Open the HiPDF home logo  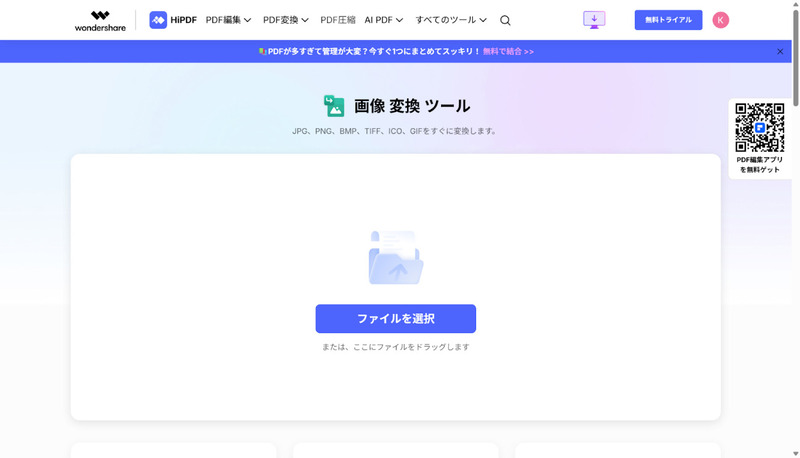[x=173, y=20]
